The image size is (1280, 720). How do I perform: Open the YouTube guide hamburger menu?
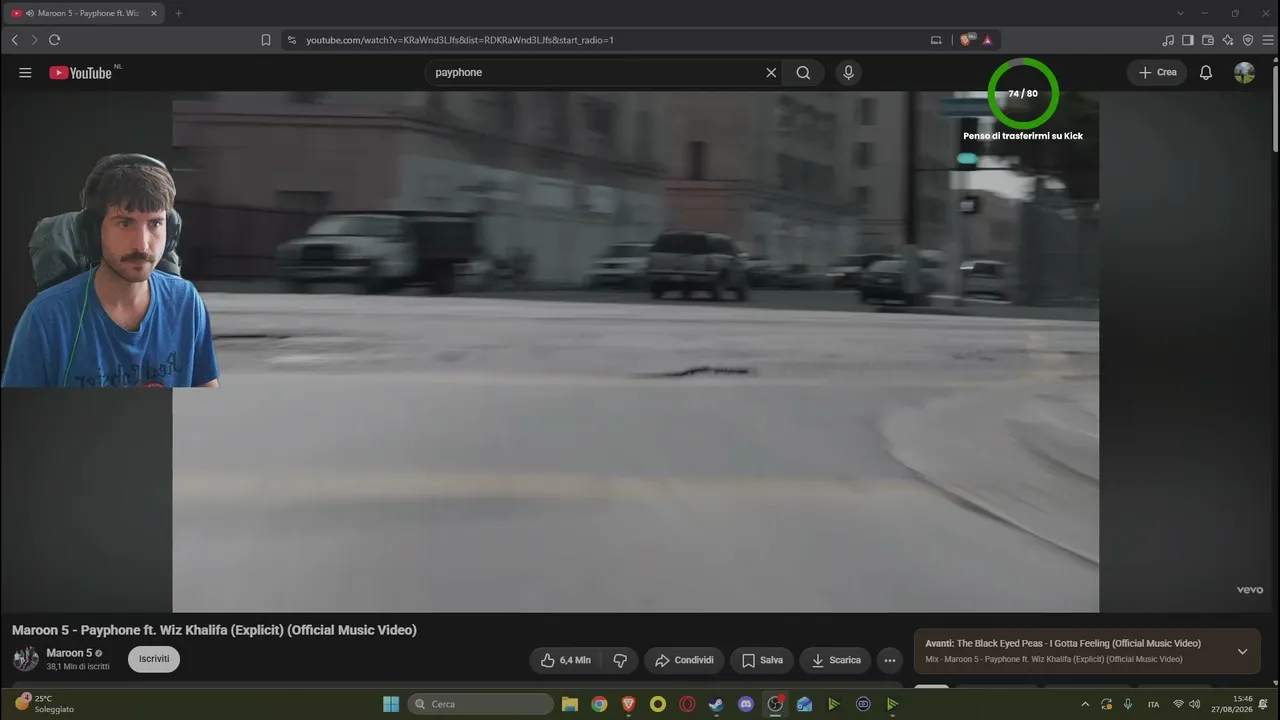tap(25, 72)
